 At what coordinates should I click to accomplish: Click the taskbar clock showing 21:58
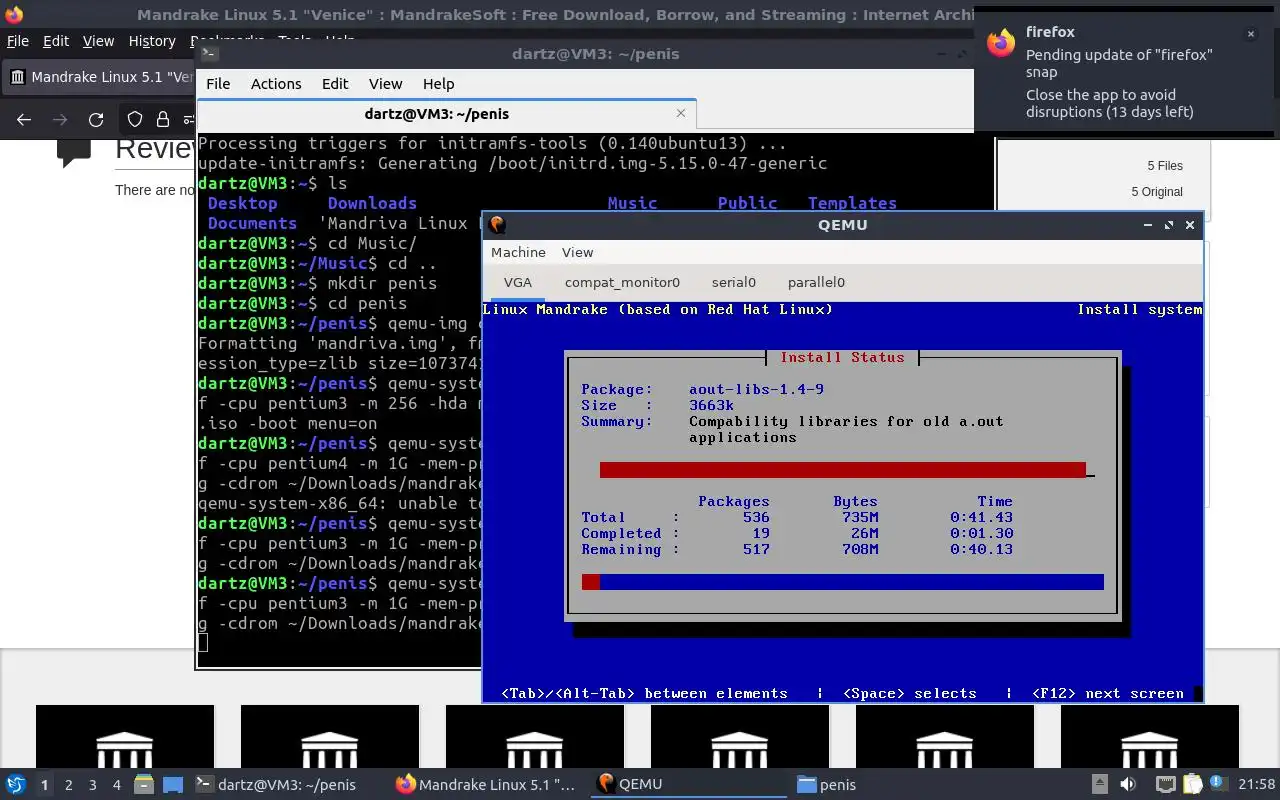pyautogui.click(x=1257, y=785)
